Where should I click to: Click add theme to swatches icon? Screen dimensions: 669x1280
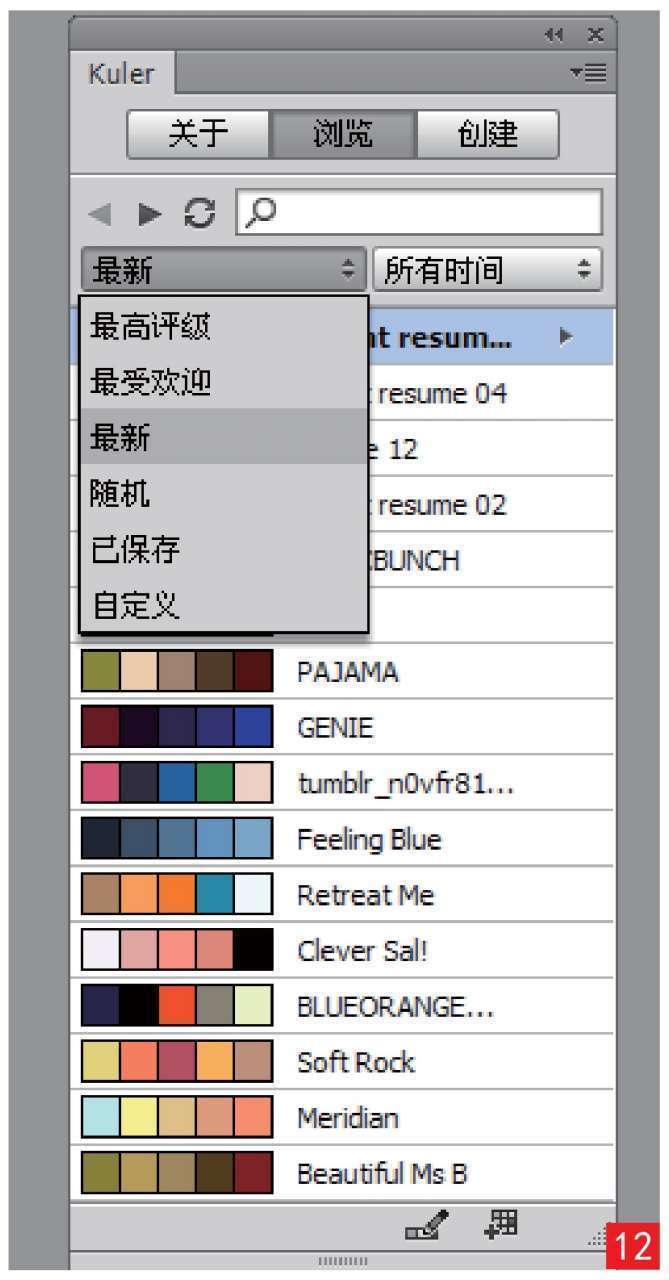click(x=500, y=1222)
